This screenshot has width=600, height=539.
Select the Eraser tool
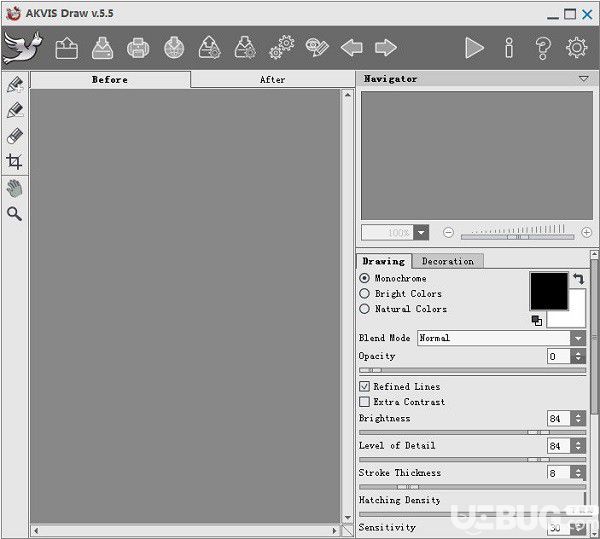pos(15,136)
